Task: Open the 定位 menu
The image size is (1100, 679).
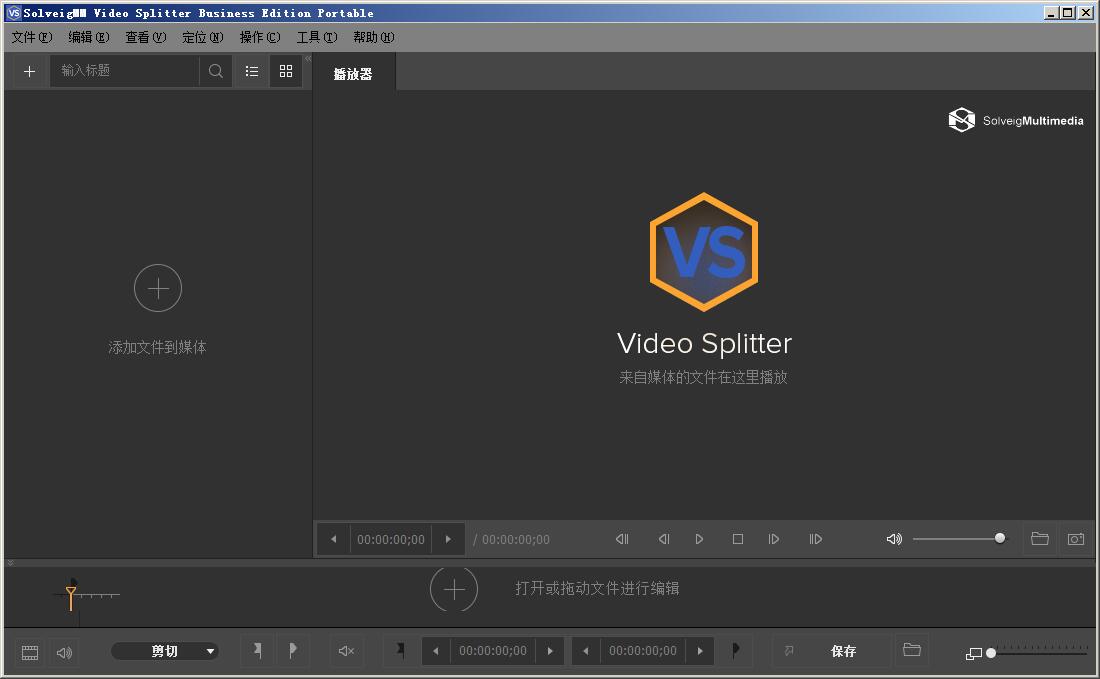Action: [202, 37]
